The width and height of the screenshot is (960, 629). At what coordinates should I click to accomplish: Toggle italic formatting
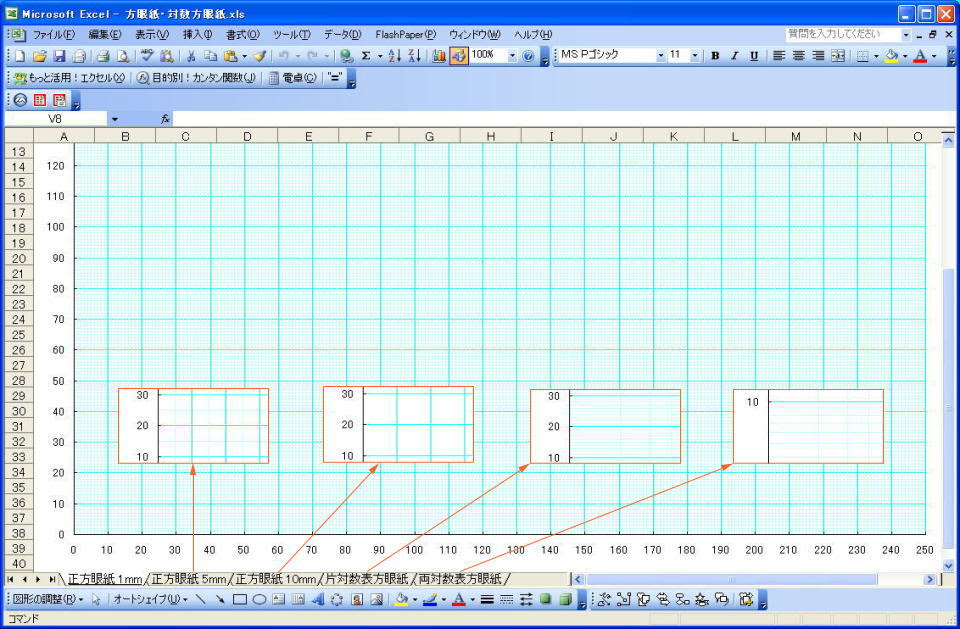[734, 55]
